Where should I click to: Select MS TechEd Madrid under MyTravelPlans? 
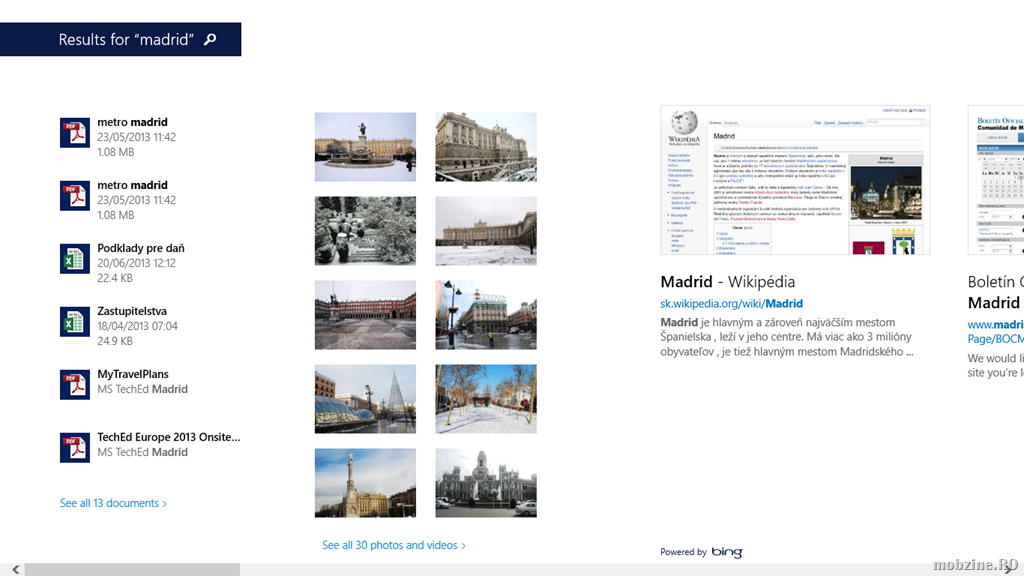pyautogui.click(x=142, y=389)
